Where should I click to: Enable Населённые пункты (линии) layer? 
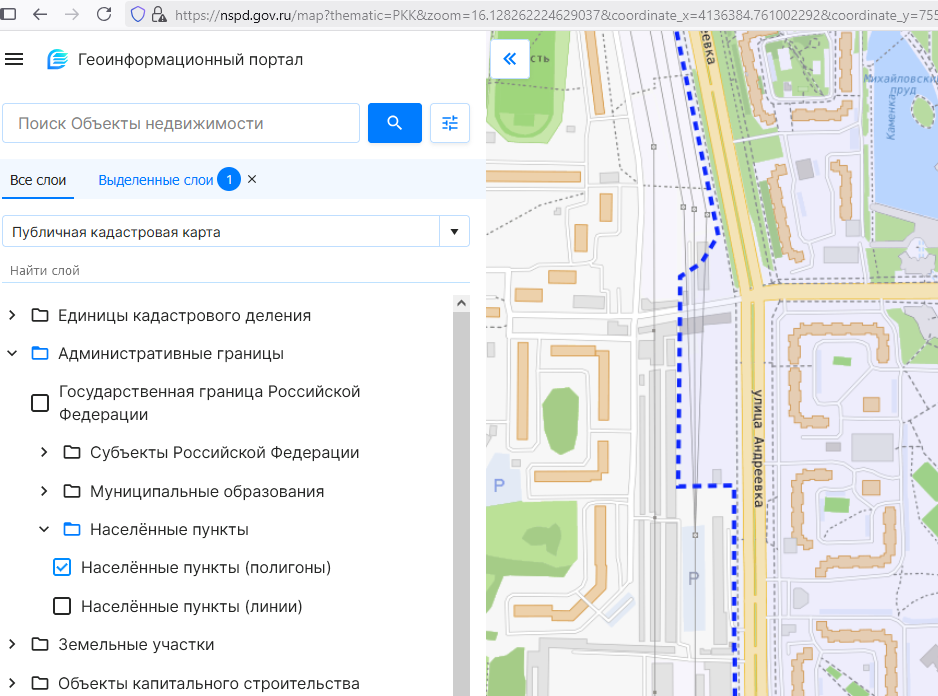point(62,606)
